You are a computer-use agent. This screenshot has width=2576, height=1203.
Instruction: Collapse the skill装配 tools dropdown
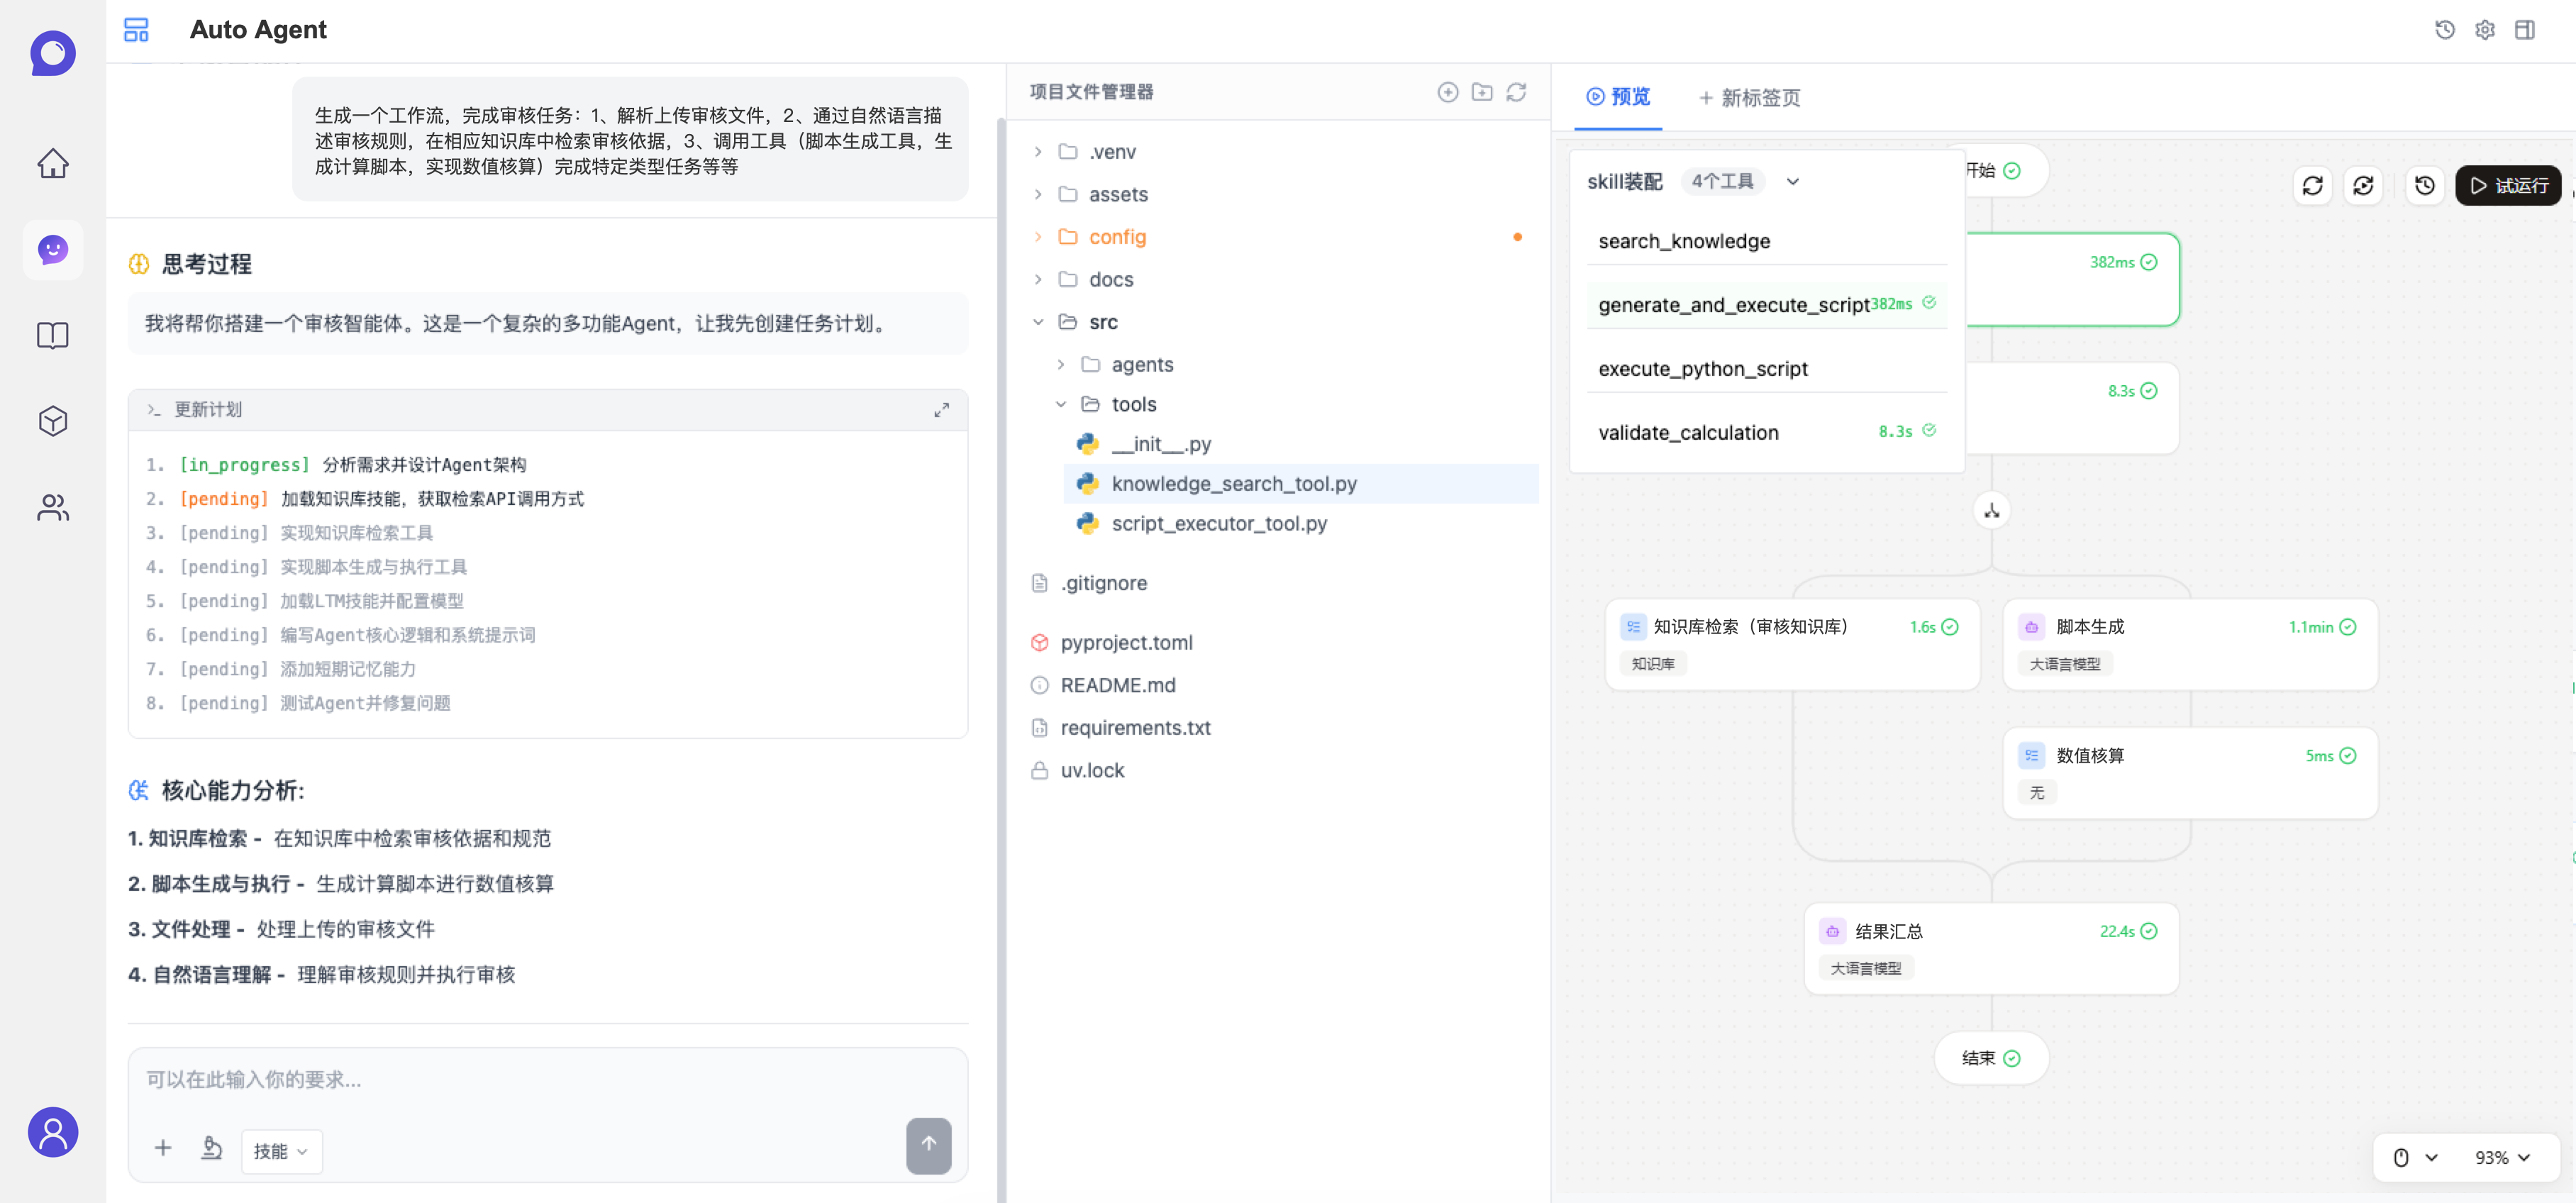pos(1792,182)
